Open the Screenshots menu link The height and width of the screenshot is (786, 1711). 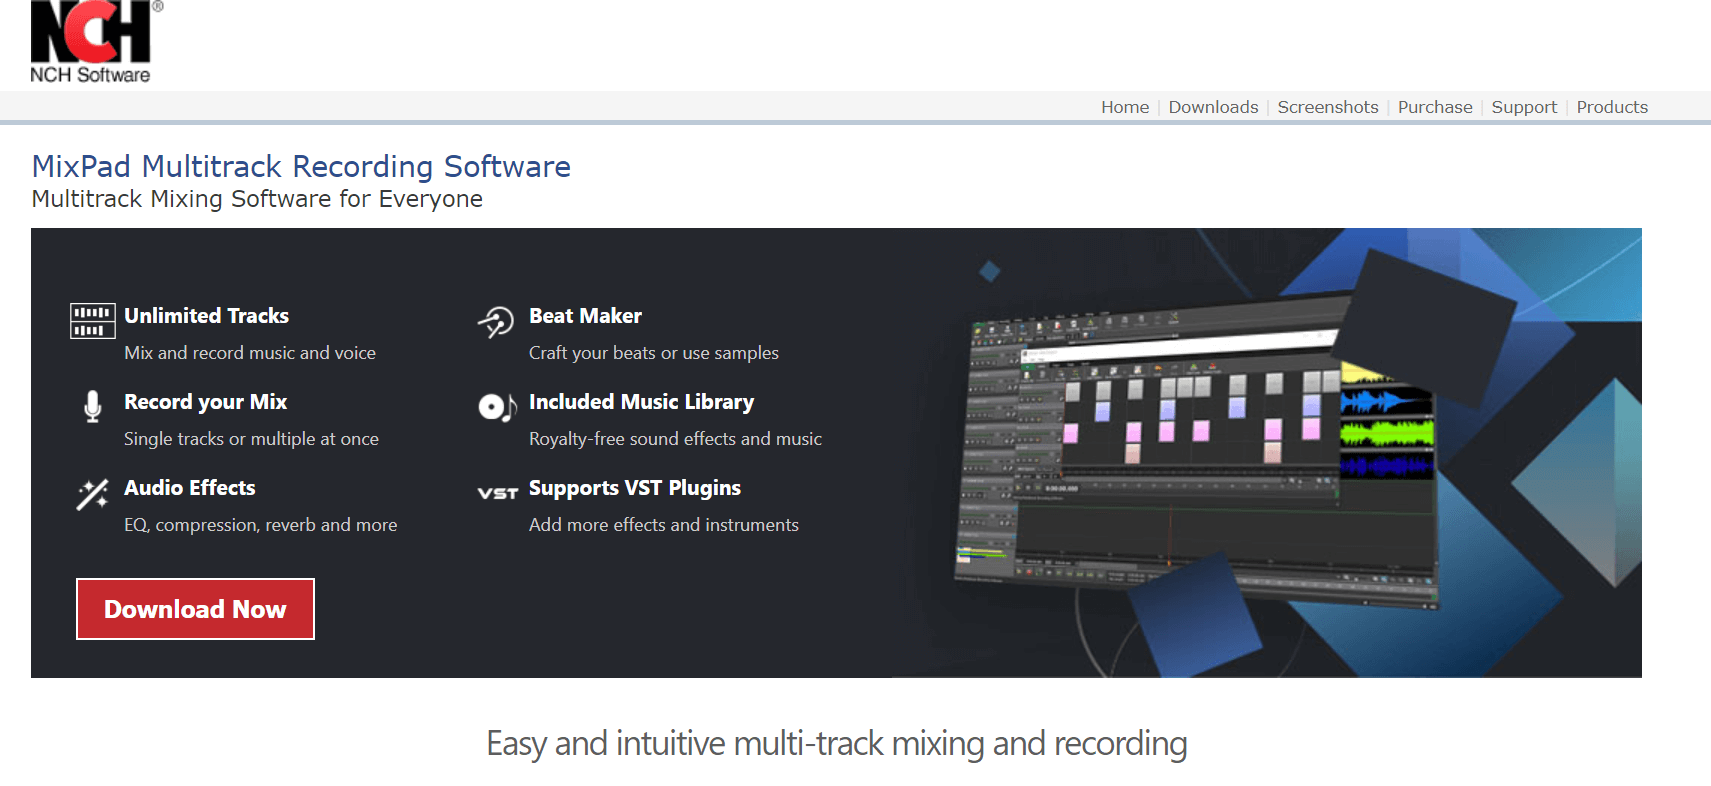[x=1328, y=107]
